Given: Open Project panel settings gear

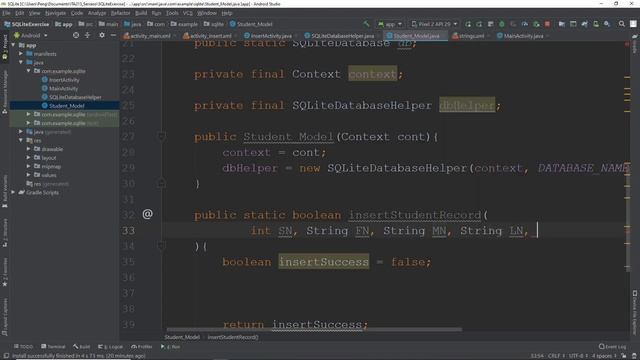Looking at the screenshot, I should (102, 36).
